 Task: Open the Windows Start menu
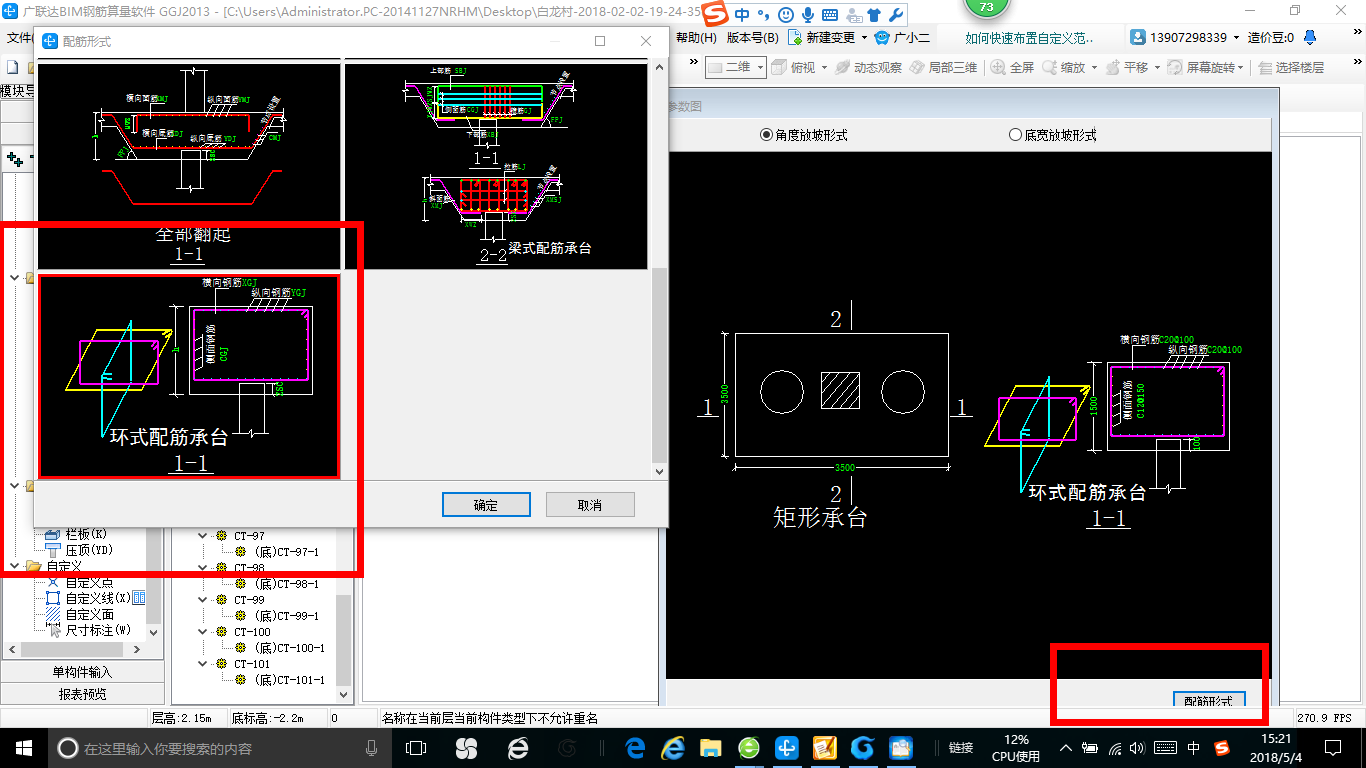tap(23, 747)
